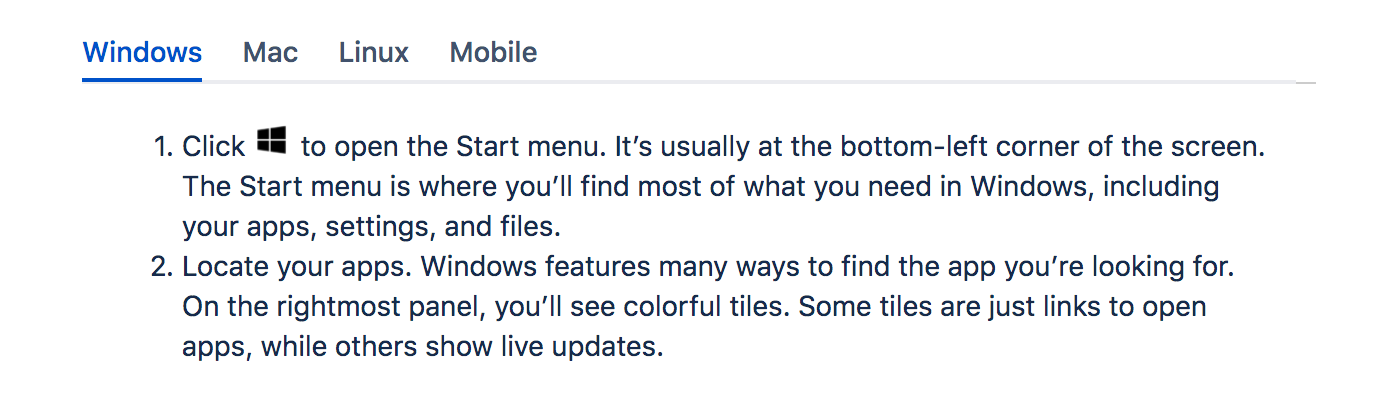Switch to the Mac tab
This screenshot has width=1400, height=410.
270,52
